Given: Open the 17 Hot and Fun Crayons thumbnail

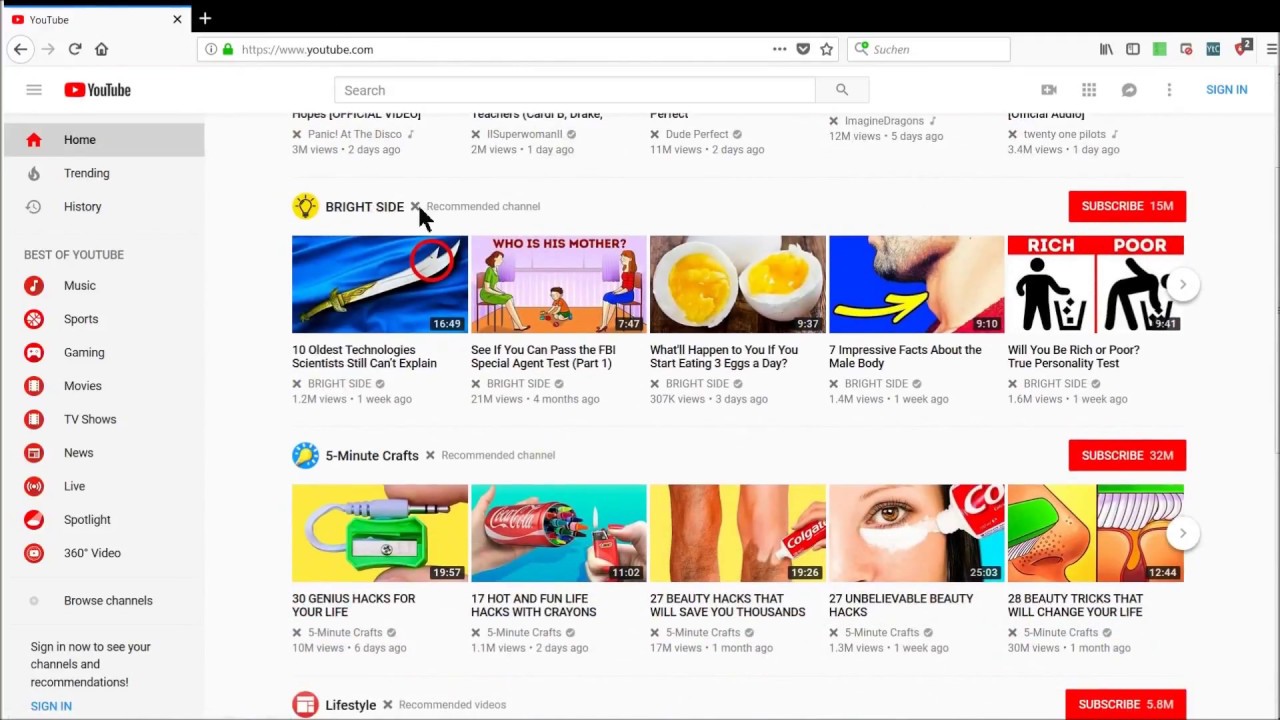Looking at the screenshot, I should (559, 533).
